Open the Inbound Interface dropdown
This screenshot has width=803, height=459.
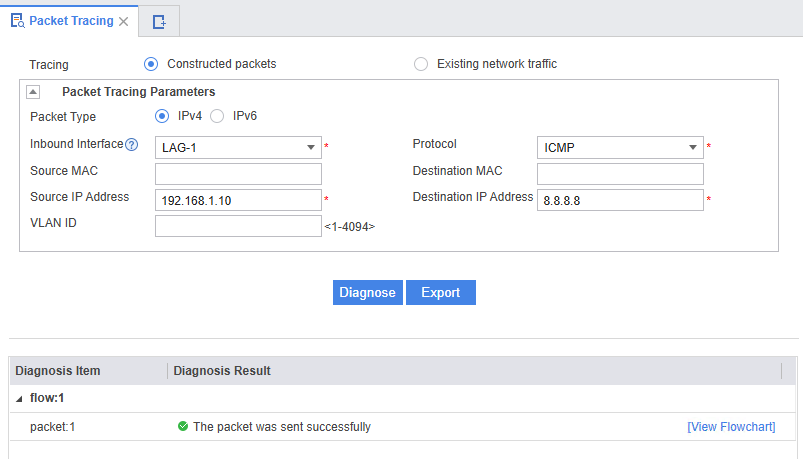[310, 148]
